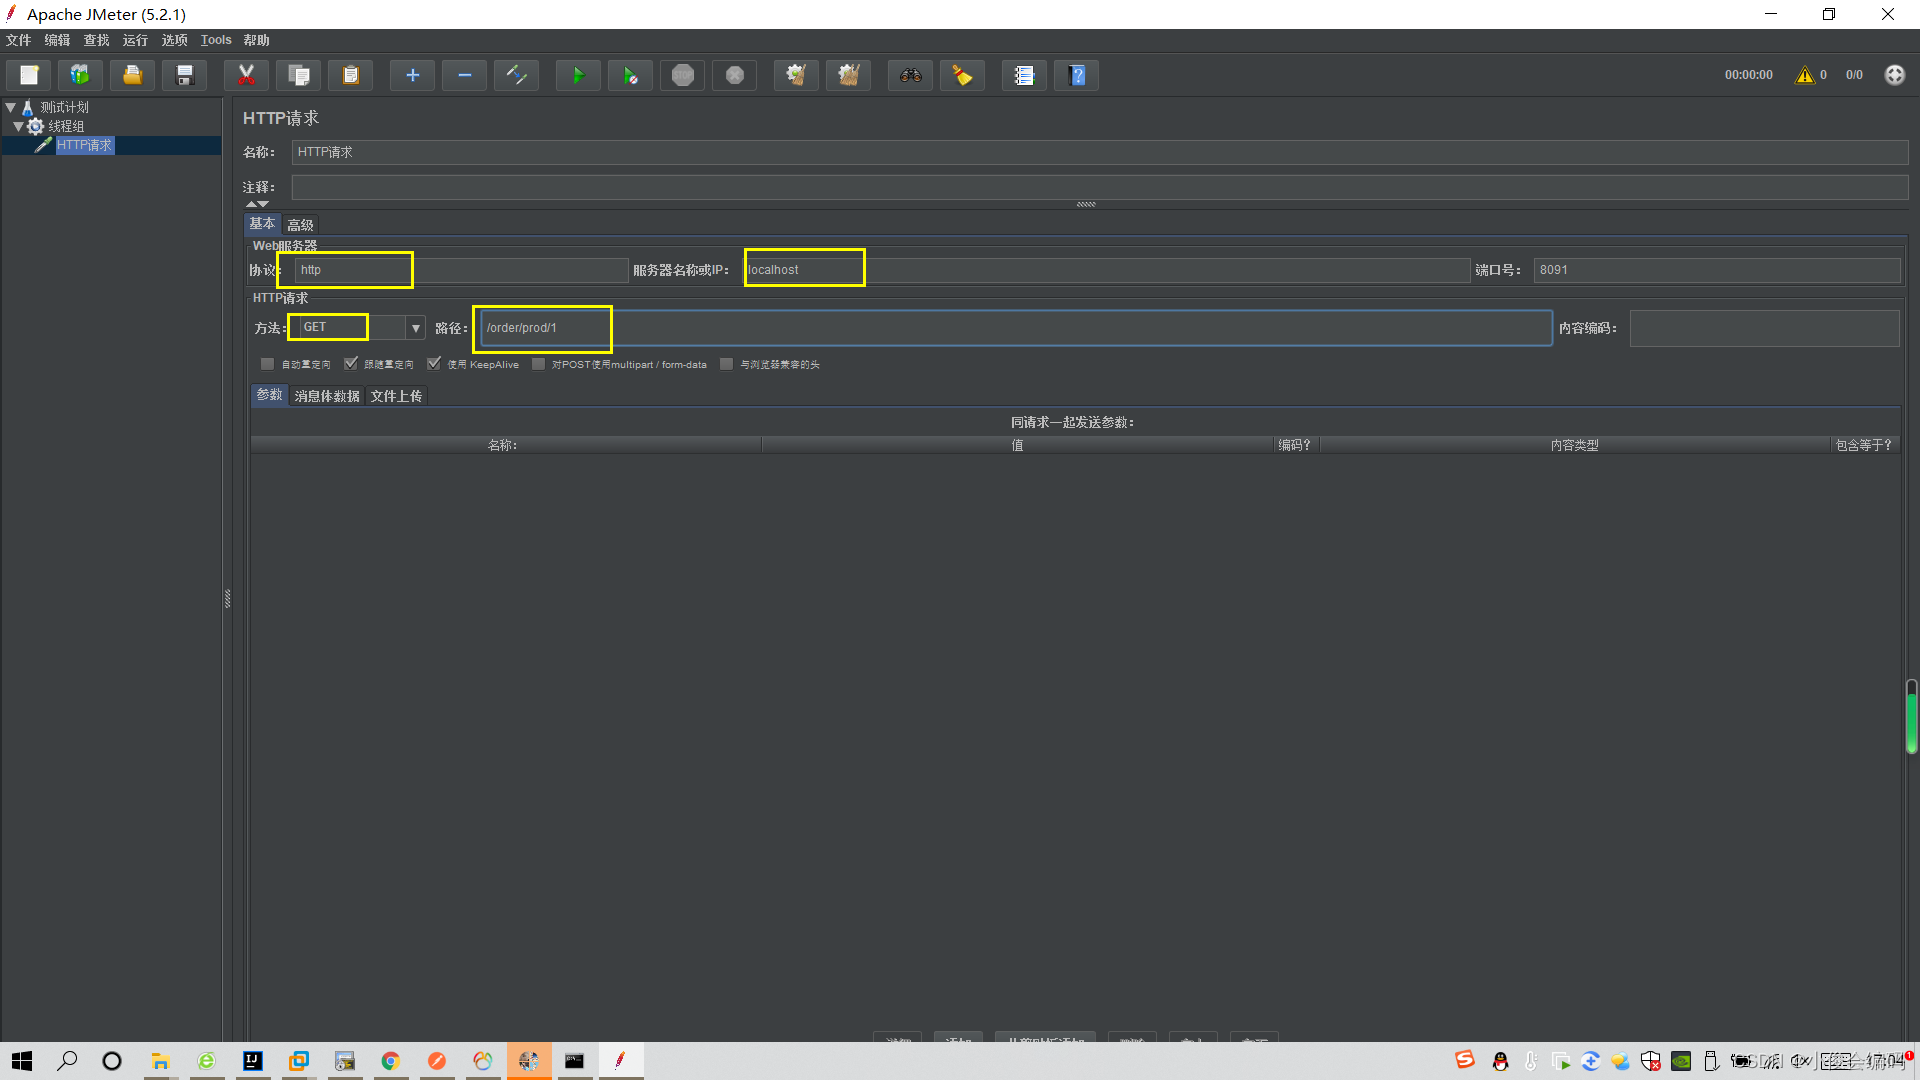Open the Function Helper list icon
The height and width of the screenshot is (1080, 1920).
click(1024, 75)
